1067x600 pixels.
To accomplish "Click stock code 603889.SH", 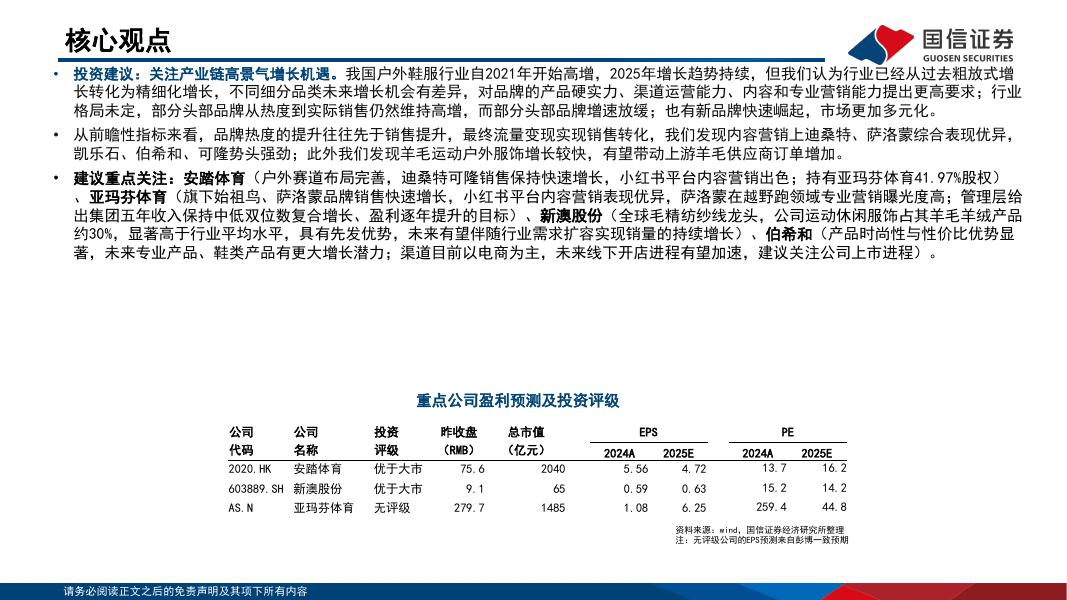I will pos(256,488).
